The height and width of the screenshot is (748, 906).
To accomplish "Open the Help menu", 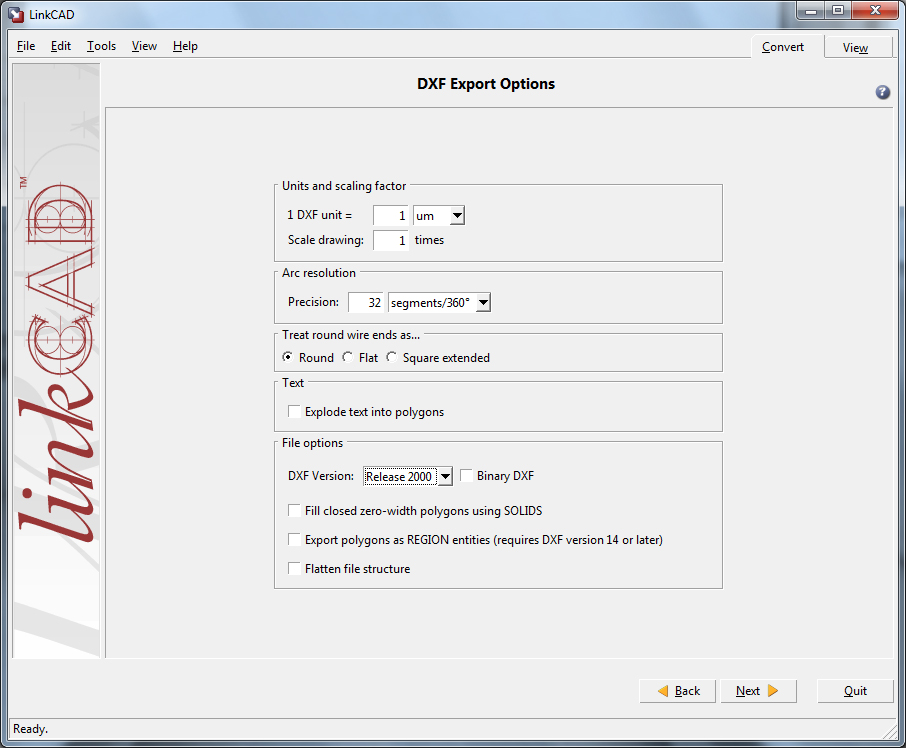I will (x=185, y=46).
